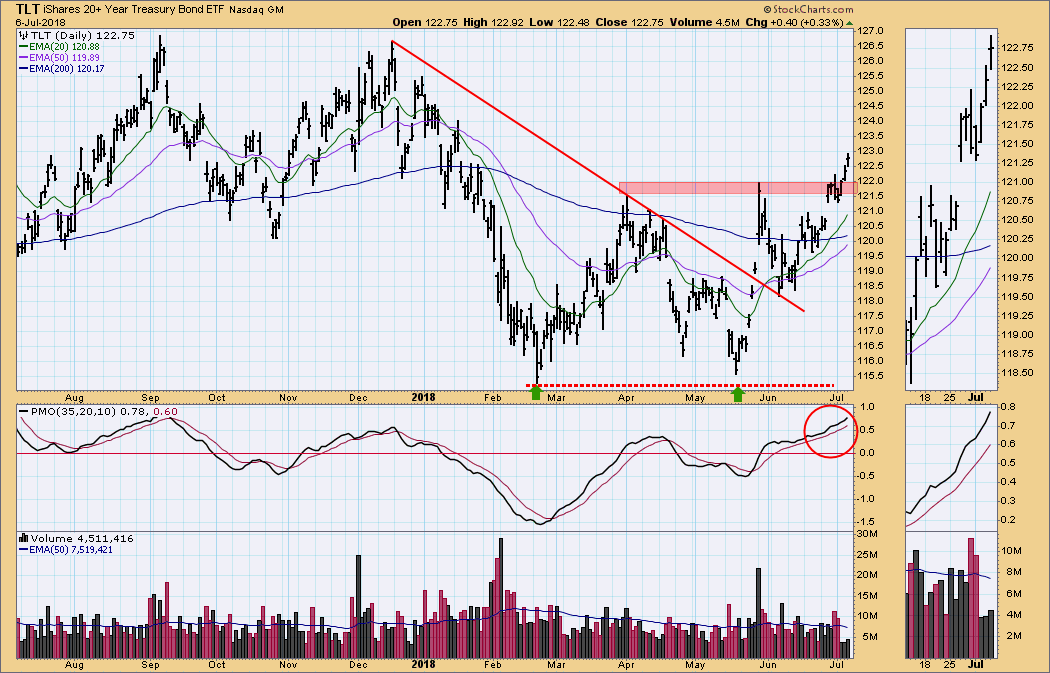Screen dimensions: 1050x673
Task: Click the 115.5 price axis label
Action: (x=872, y=376)
